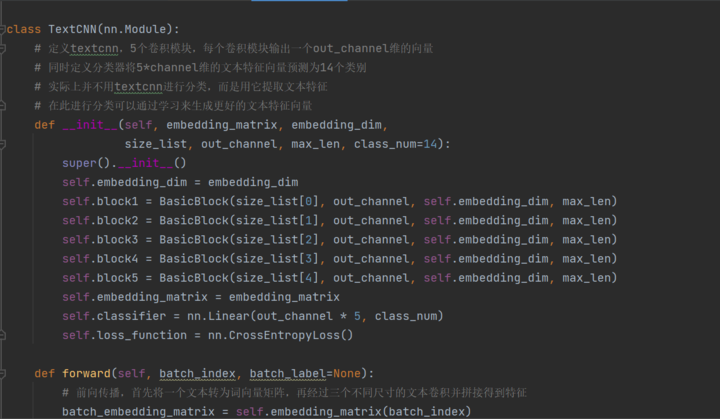Click the underlined batch_index parameter
The width and height of the screenshot is (720, 419).
tap(197, 374)
